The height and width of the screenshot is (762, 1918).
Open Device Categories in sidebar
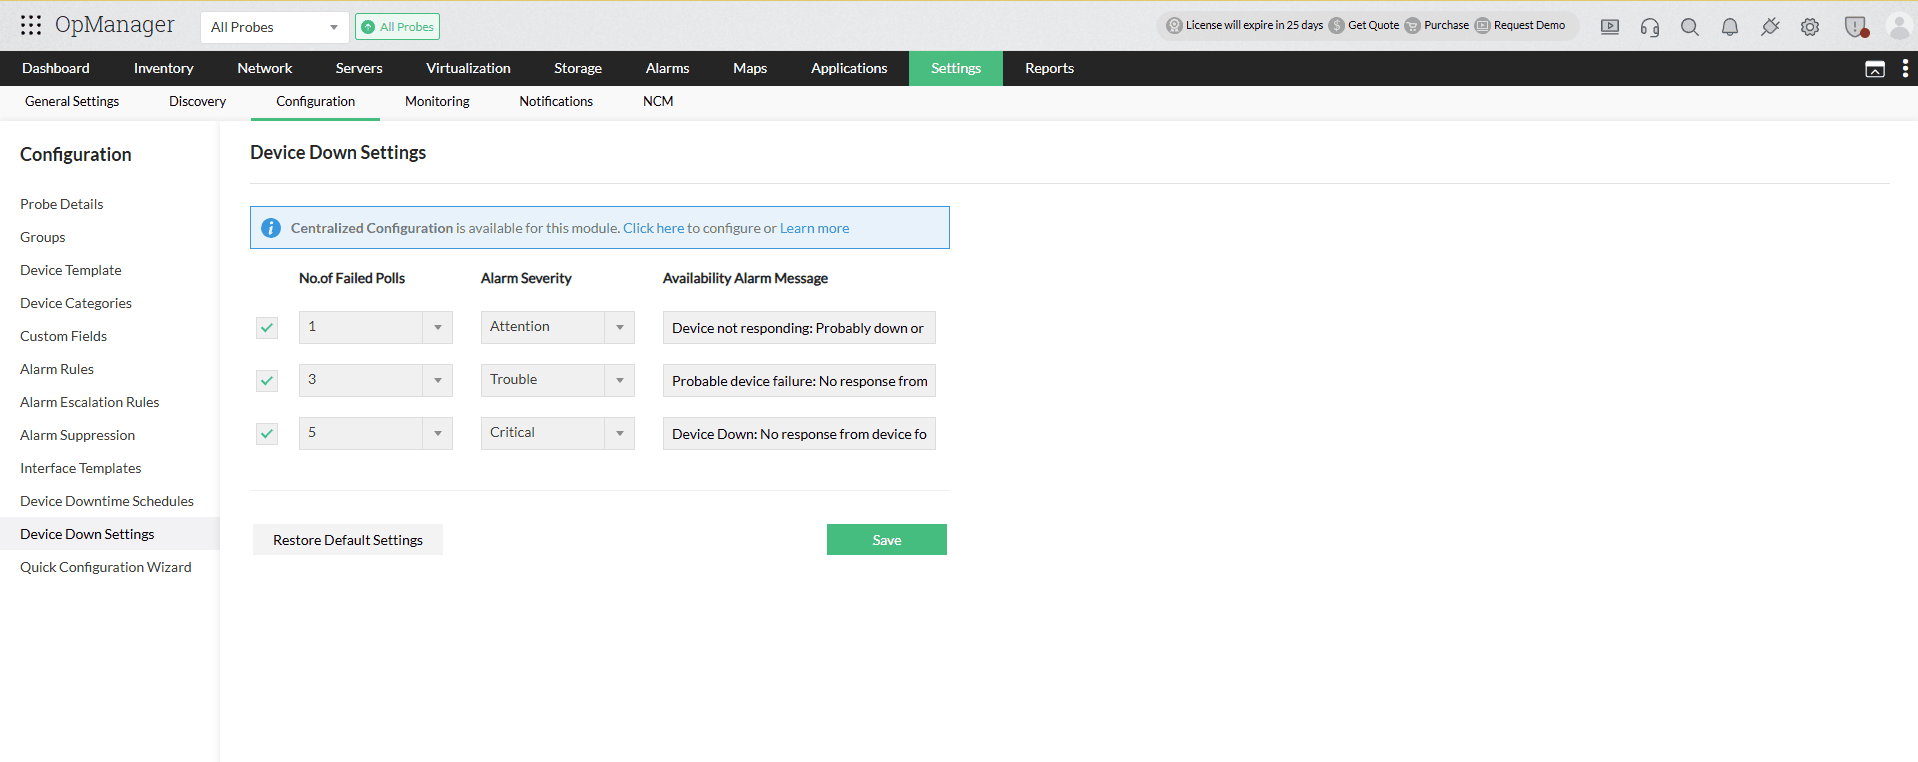point(76,303)
